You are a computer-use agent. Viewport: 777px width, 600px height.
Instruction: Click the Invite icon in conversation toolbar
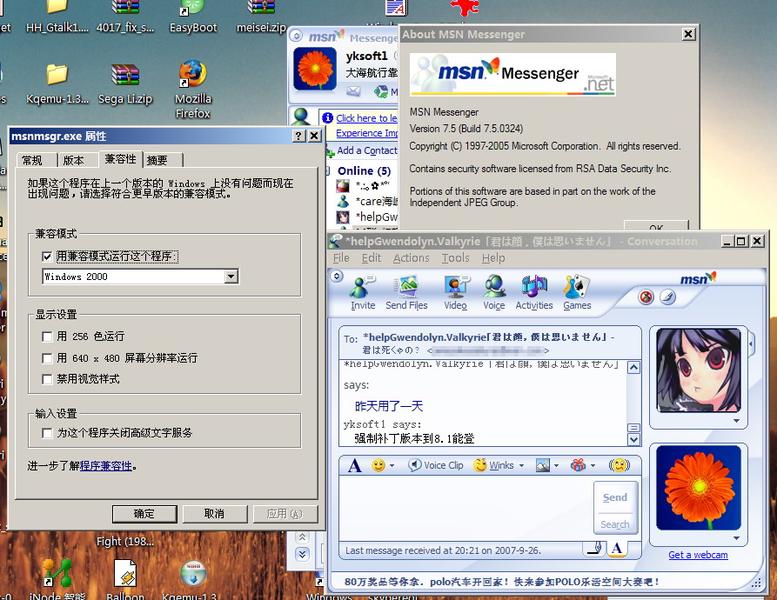363,292
